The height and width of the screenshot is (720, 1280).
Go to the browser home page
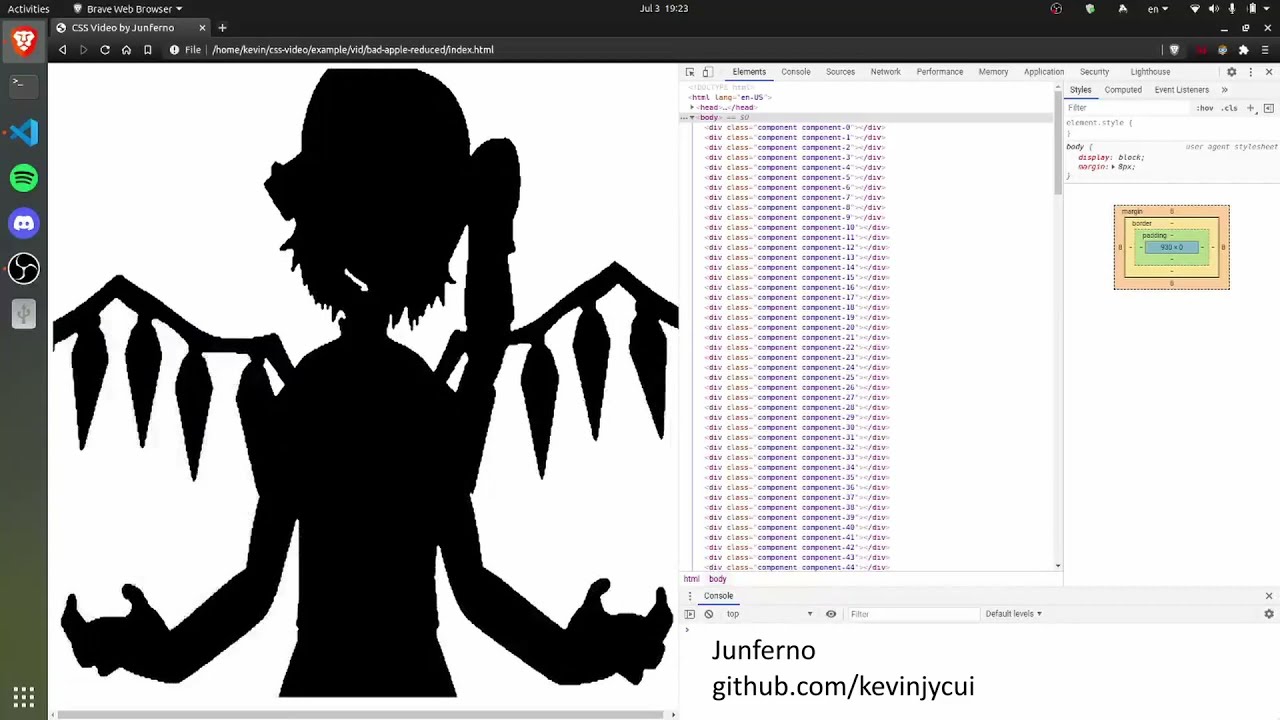[126, 50]
